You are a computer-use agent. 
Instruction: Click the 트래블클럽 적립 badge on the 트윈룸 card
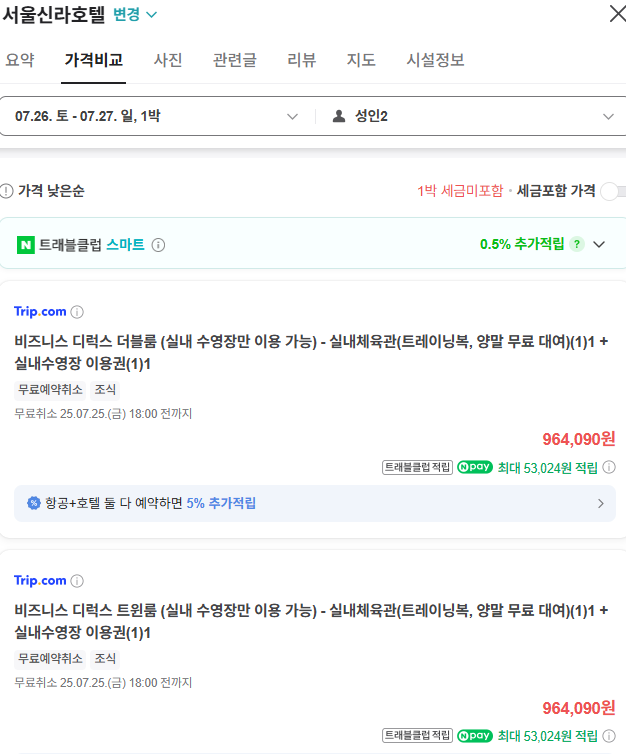[417, 735]
